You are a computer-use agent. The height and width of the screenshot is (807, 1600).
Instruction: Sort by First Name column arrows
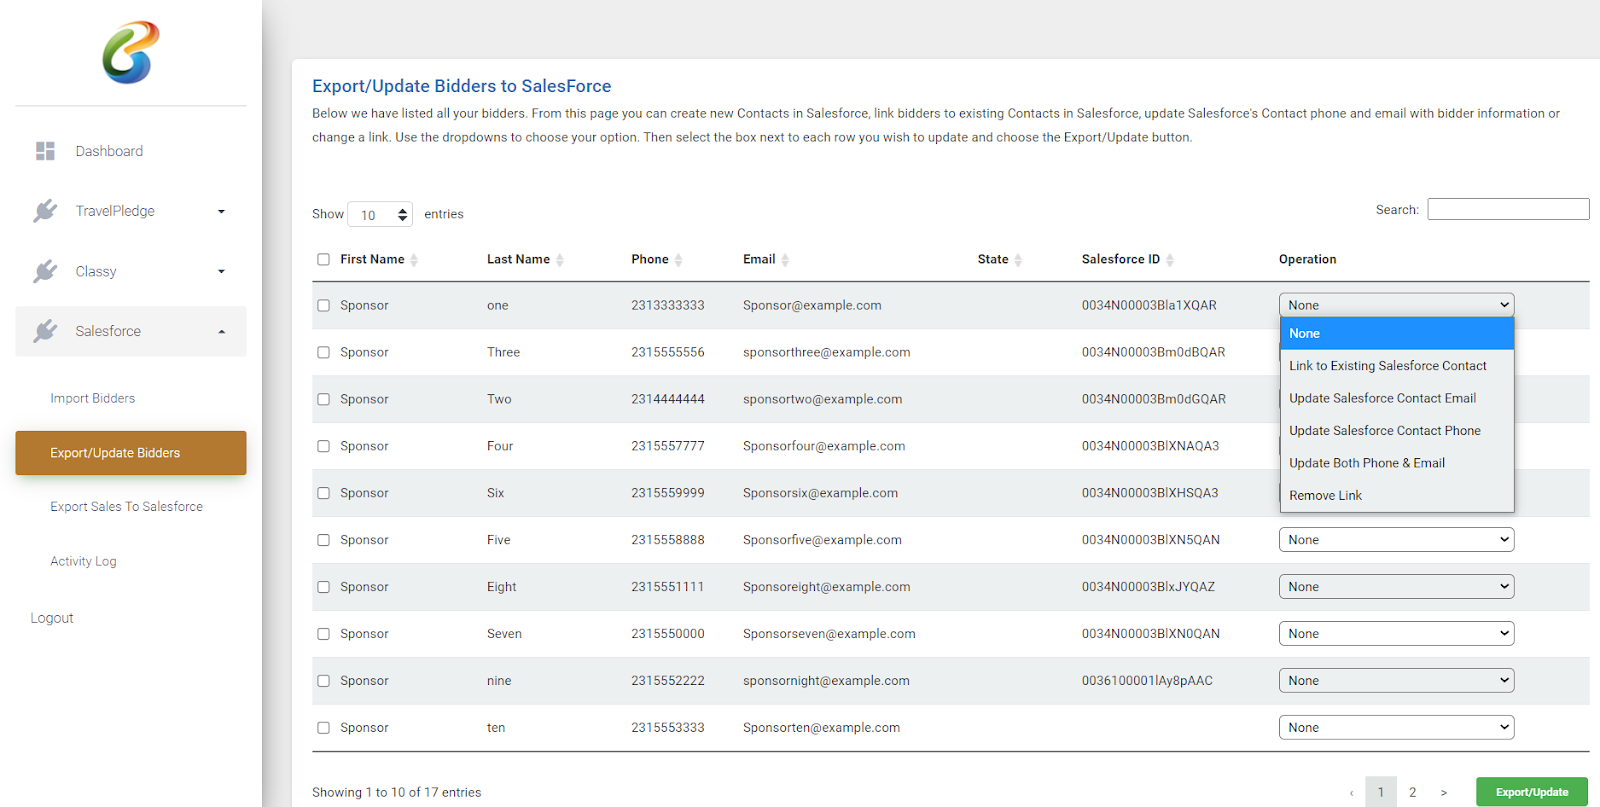click(414, 260)
